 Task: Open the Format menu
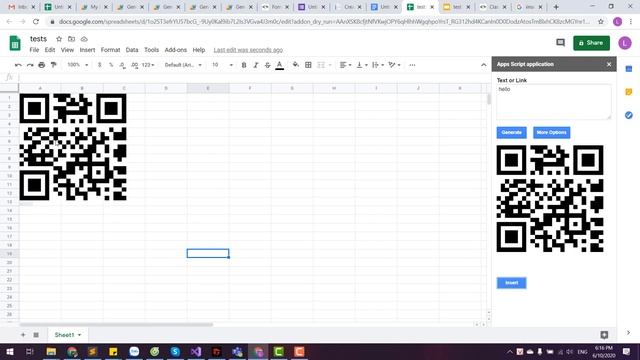[110, 50]
